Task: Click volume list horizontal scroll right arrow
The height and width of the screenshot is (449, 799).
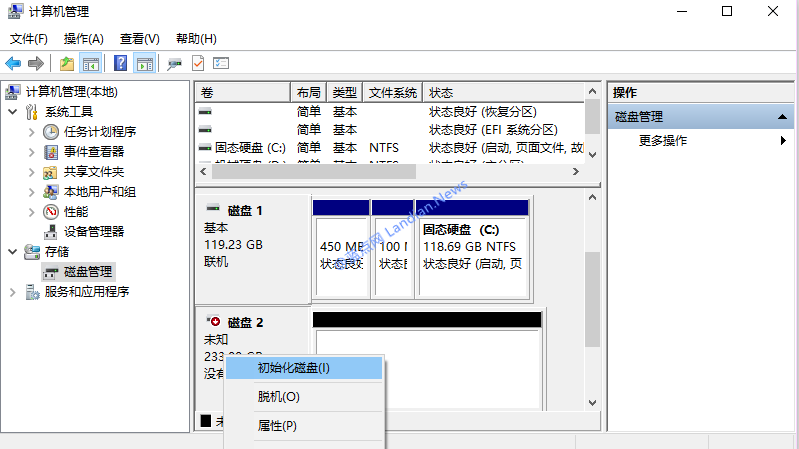Action: 576,172
